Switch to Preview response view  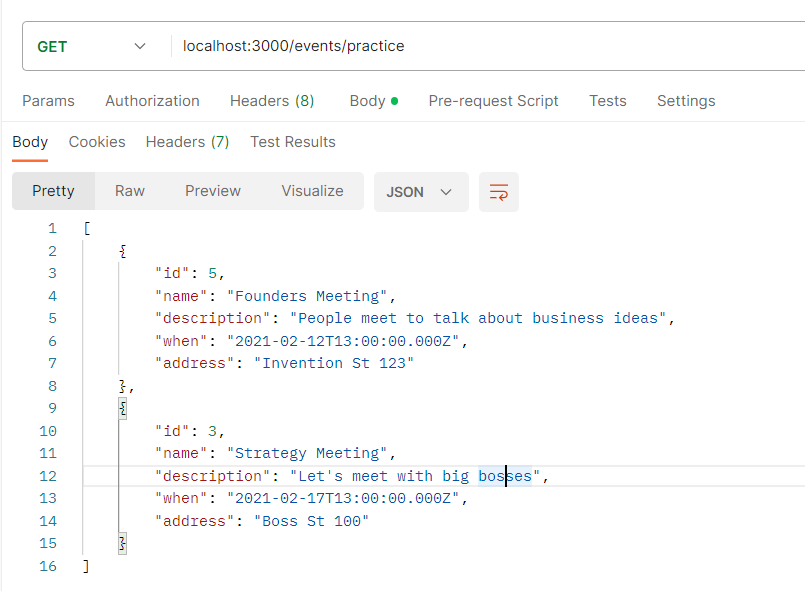(213, 191)
